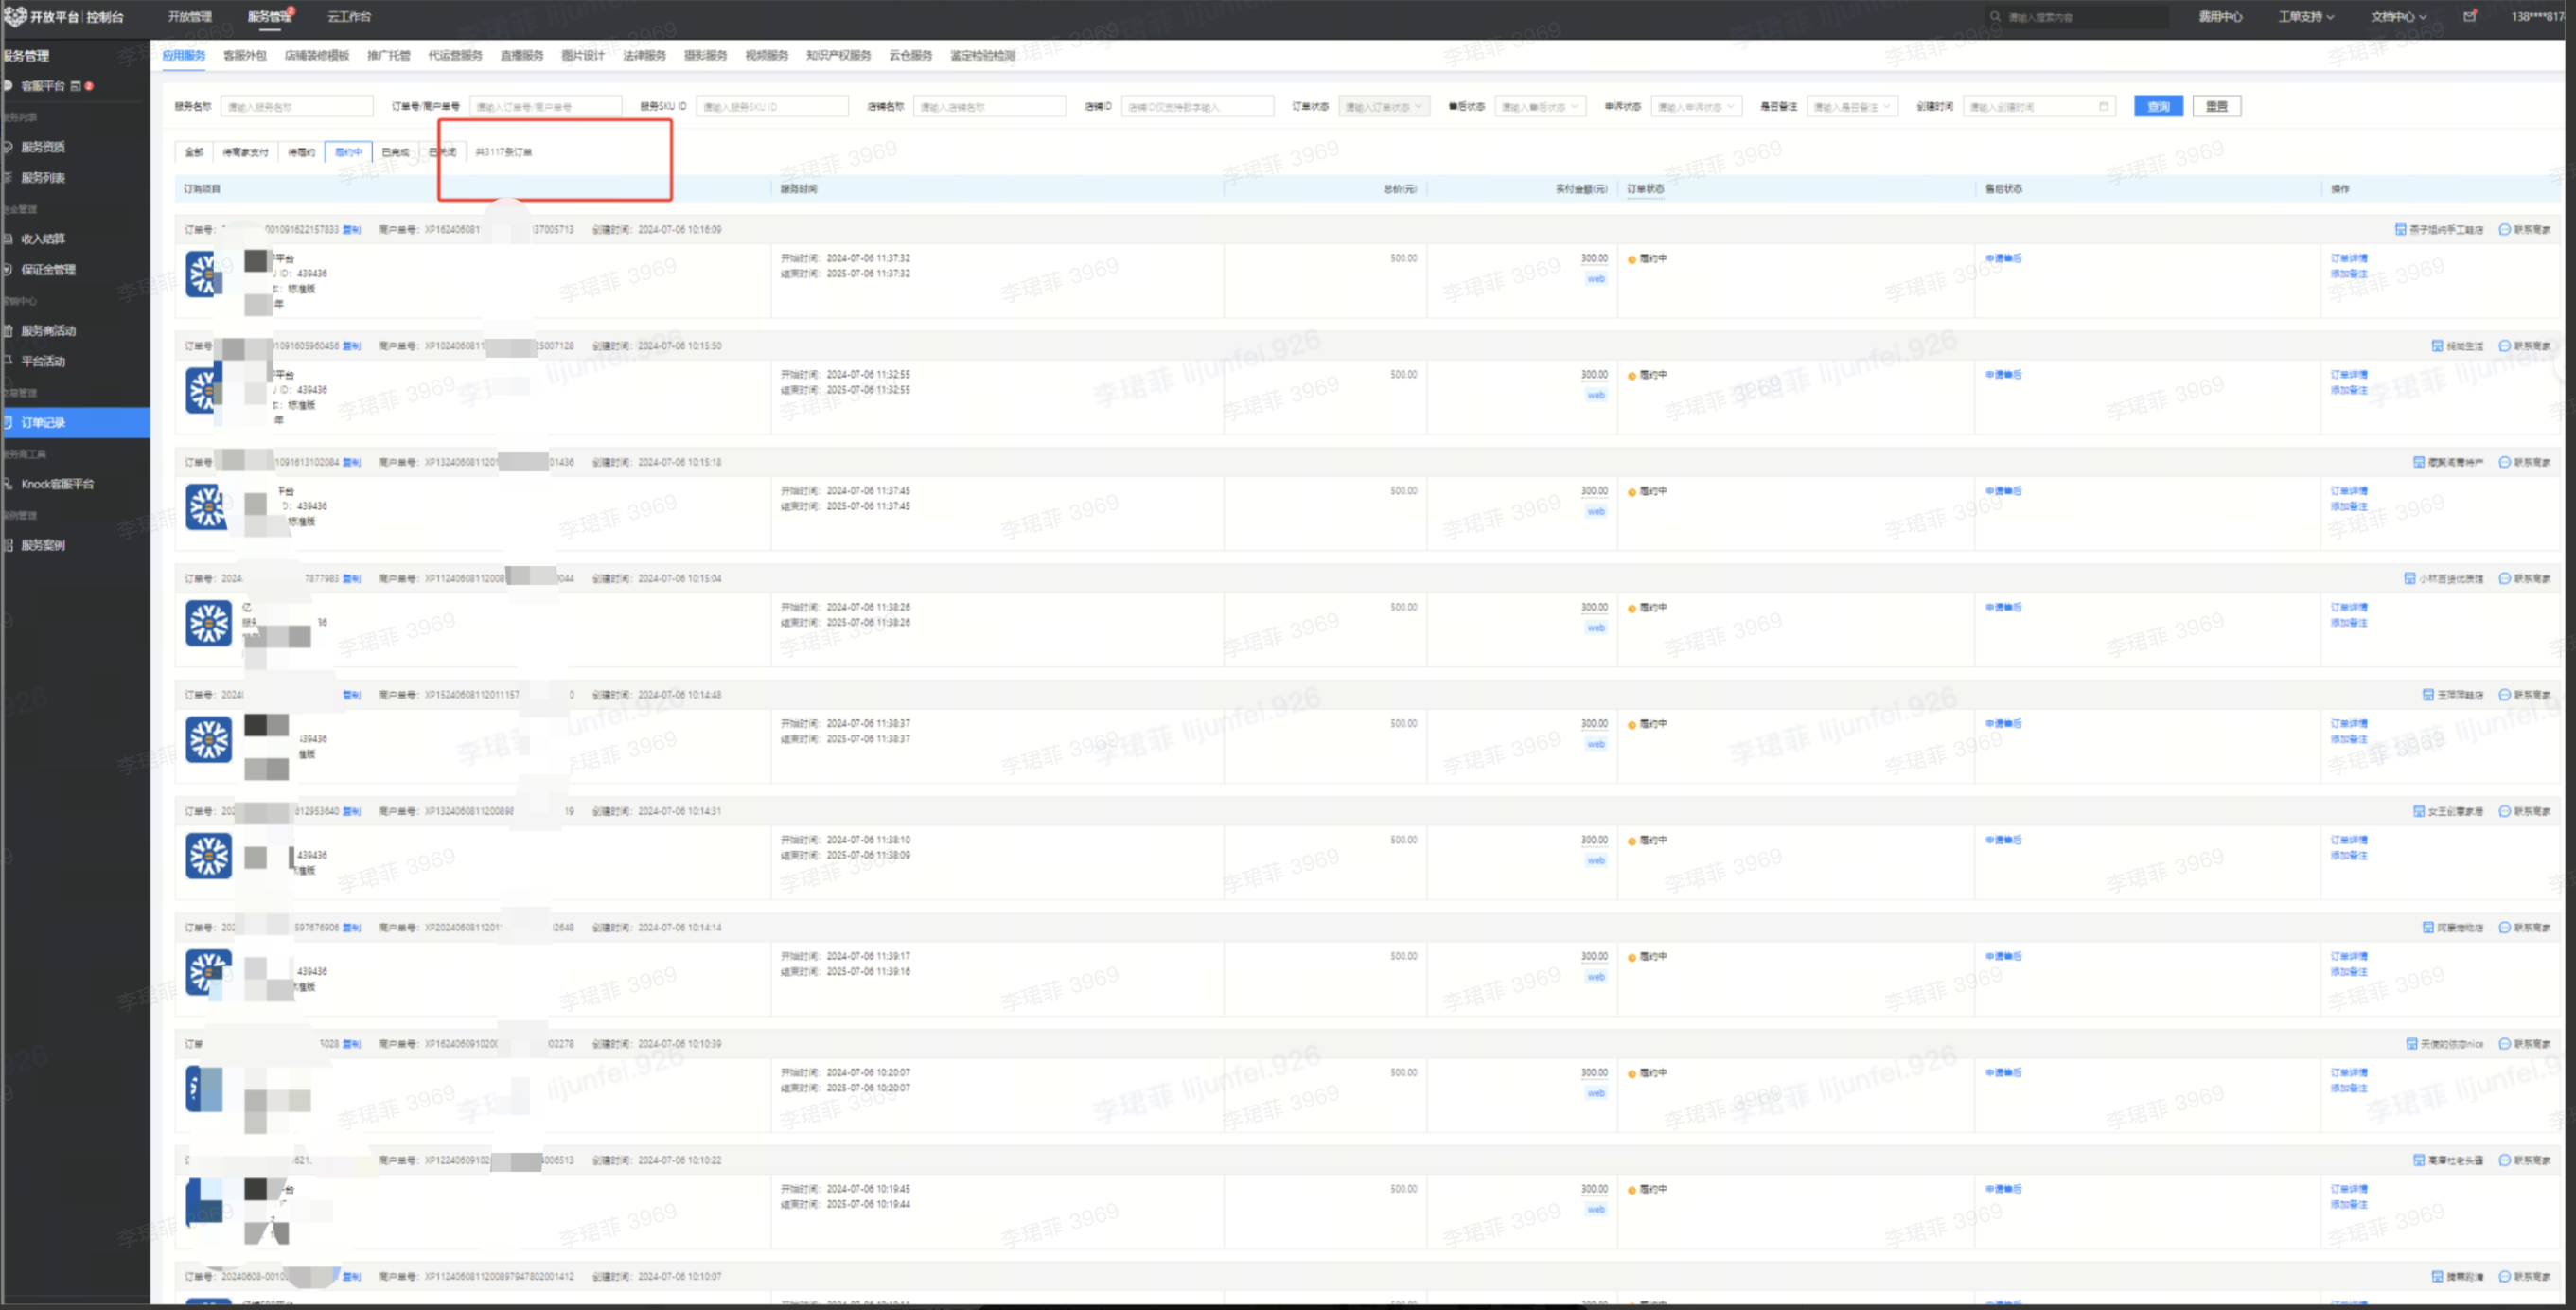The height and width of the screenshot is (1310, 2576).
Task: Expand the 是否备注 dropdown
Action: pos(1851,106)
